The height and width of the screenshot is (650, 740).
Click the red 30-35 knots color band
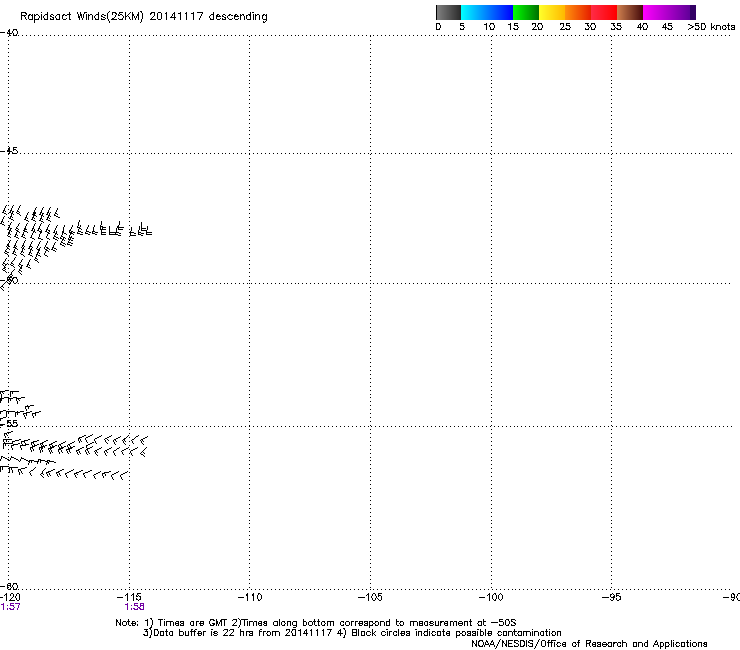click(604, 12)
